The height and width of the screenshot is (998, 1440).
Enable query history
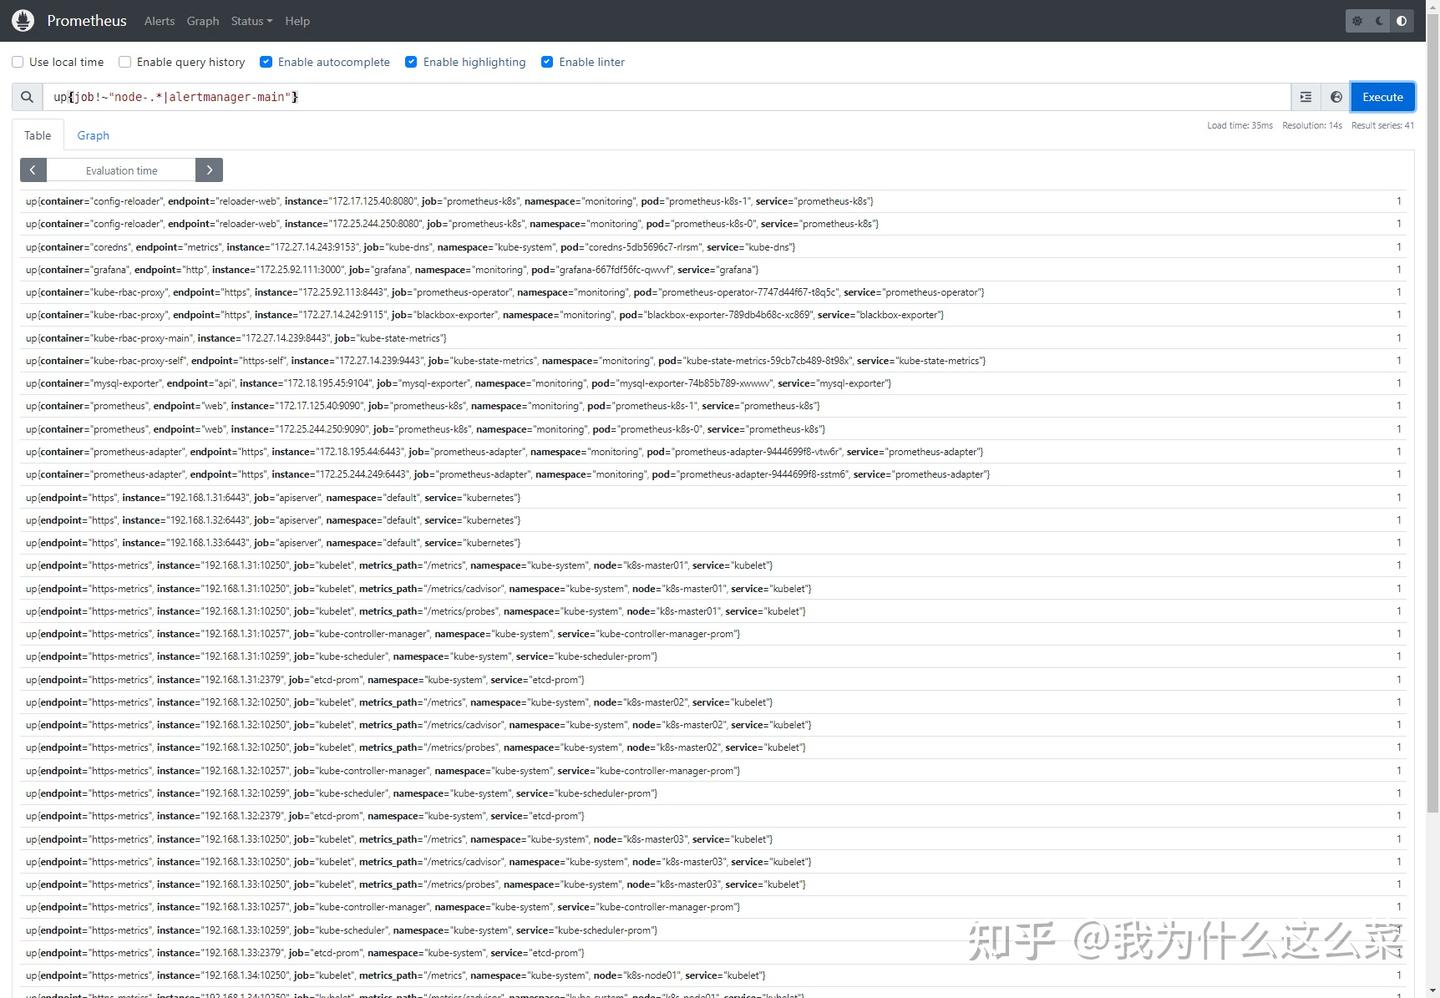click(x=124, y=61)
